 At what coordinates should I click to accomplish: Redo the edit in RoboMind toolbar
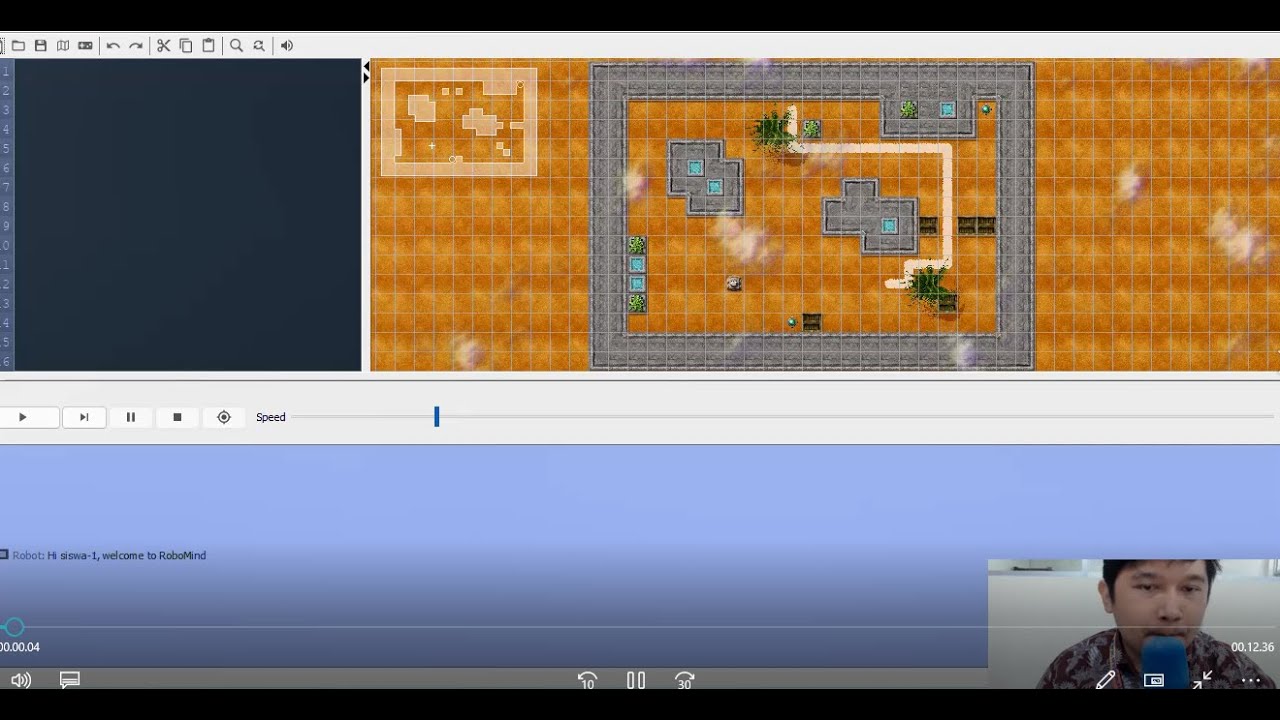click(x=136, y=46)
